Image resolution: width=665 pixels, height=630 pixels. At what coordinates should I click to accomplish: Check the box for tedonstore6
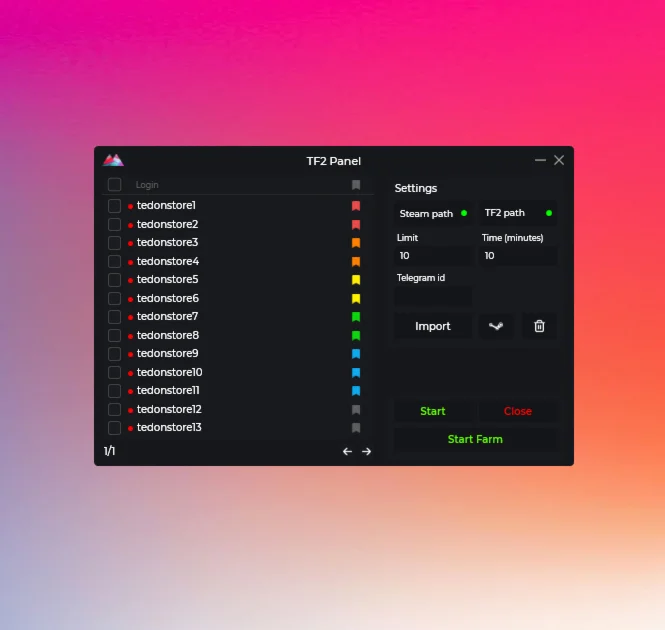(115, 299)
